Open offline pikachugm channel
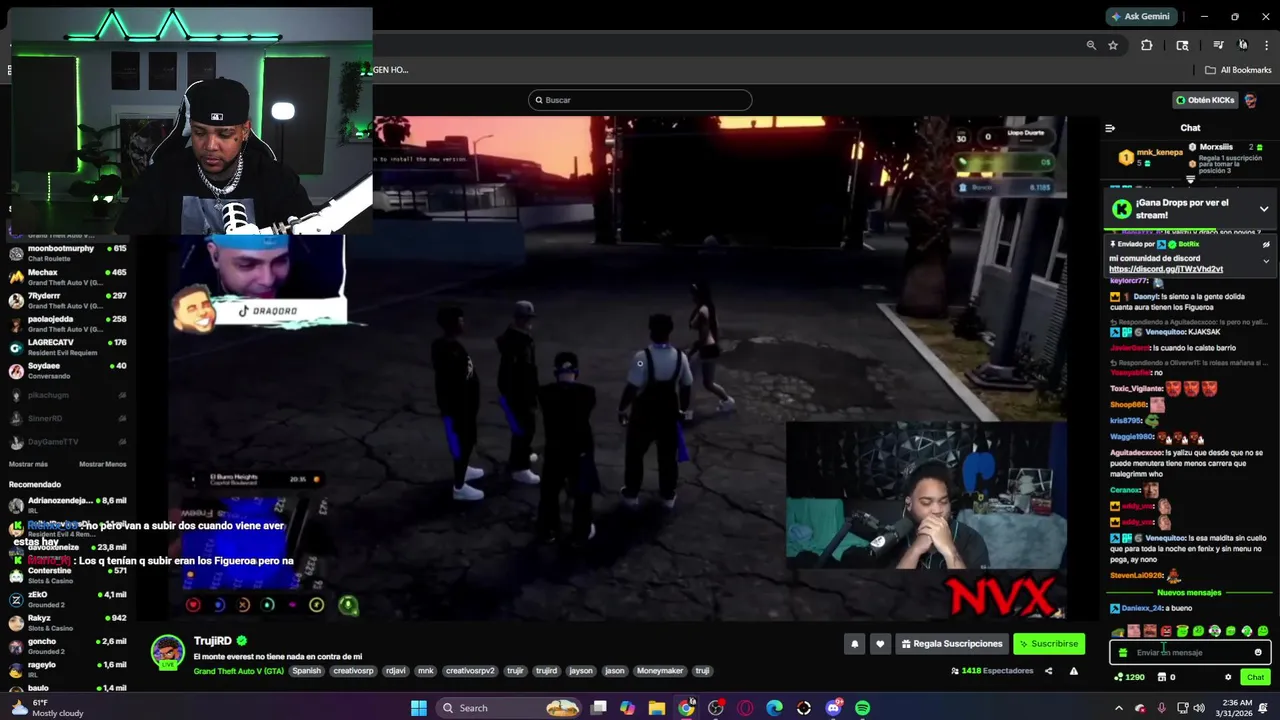This screenshot has height=720, width=1280. pyautogui.click(x=68, y=395)
